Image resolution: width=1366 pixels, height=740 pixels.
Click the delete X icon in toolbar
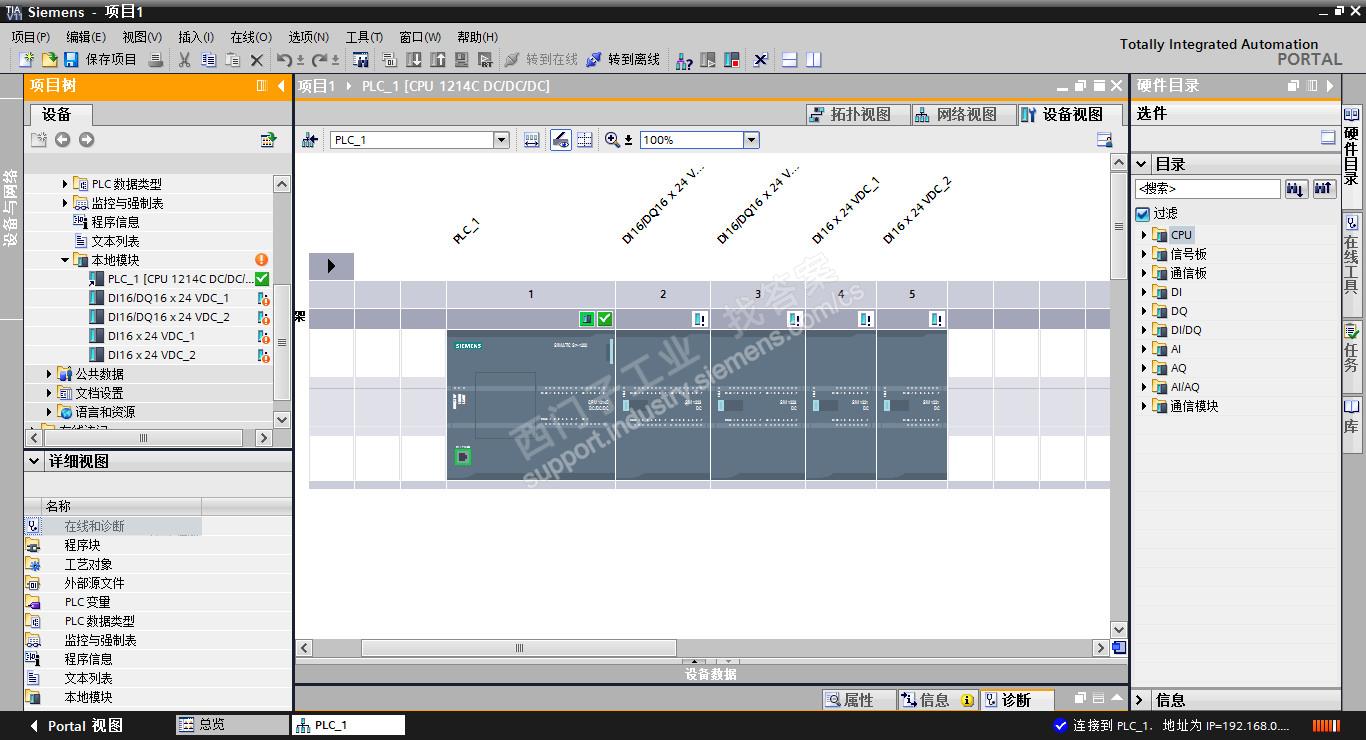pyautogui.click(x=257, y=60)
